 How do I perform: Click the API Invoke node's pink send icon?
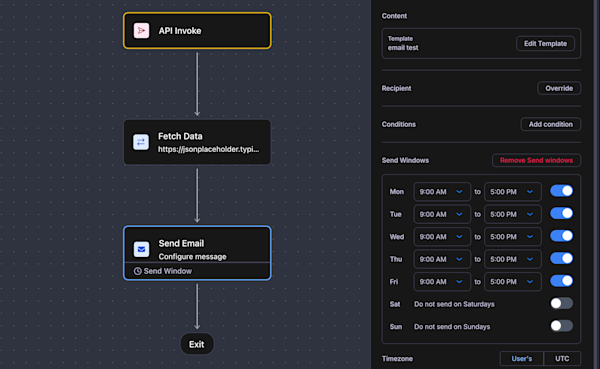point(141,31)
